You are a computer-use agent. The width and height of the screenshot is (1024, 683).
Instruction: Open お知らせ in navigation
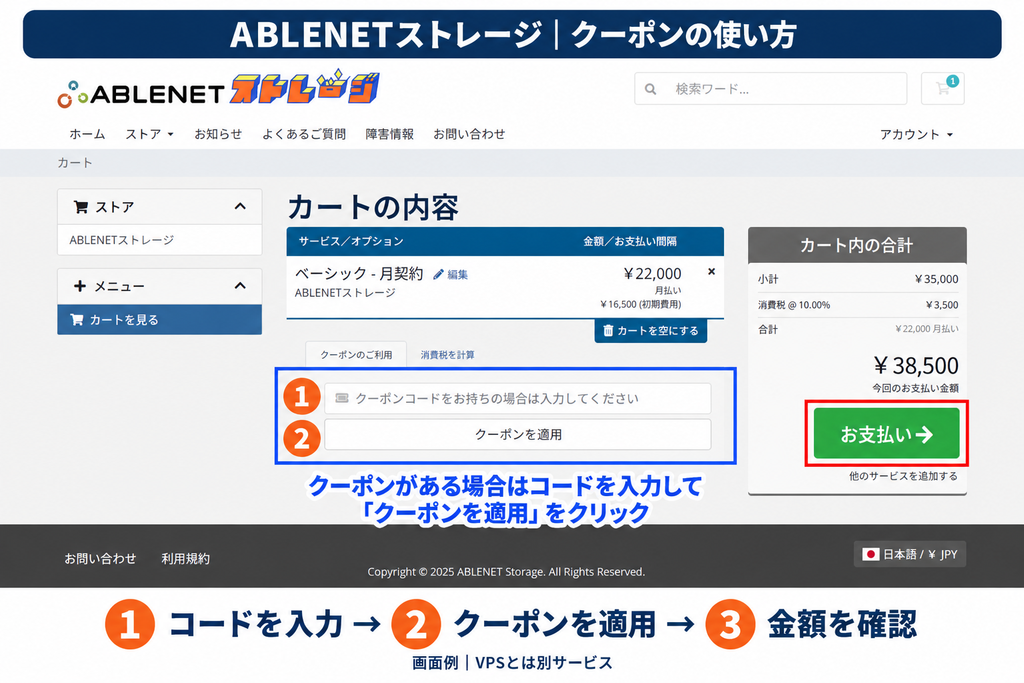tap(218, 134)
